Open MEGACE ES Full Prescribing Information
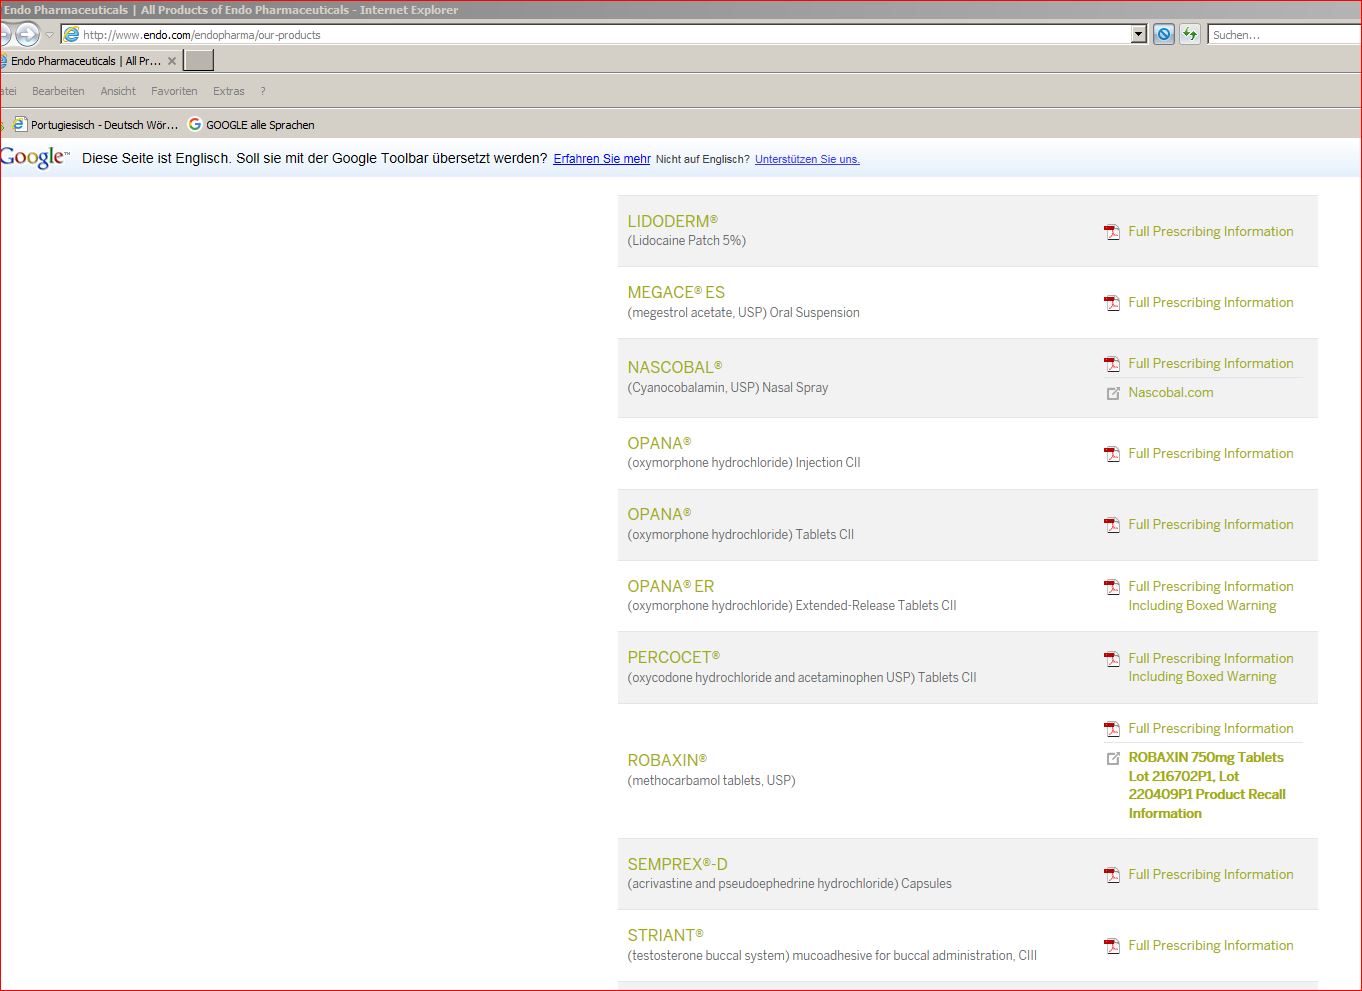Image resolution: width=1362 pixels, height=991 pixels. (x=1211, y=303)
